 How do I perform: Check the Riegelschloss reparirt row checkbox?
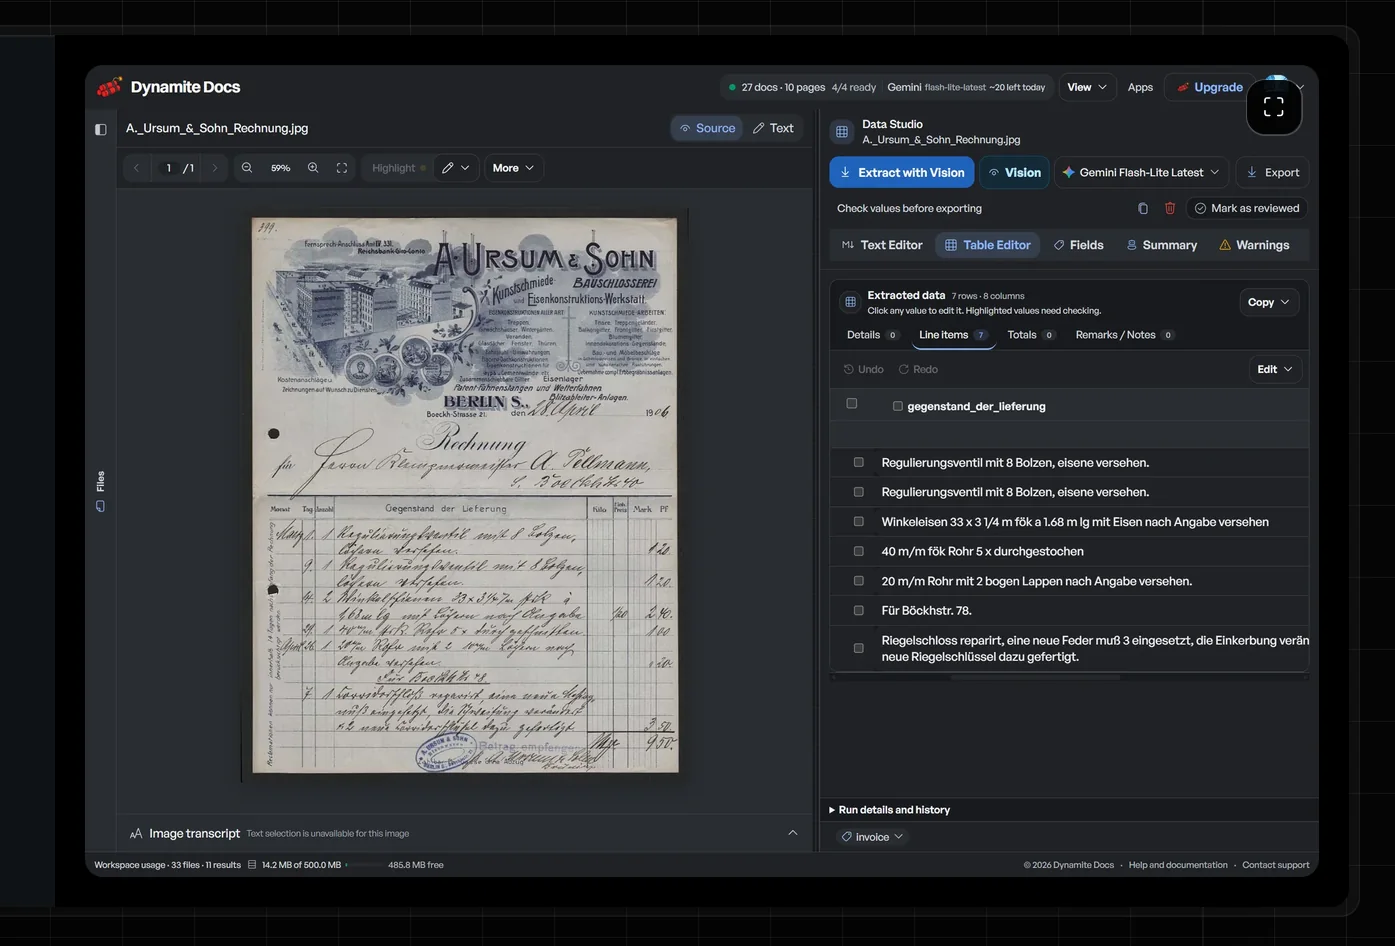point(858,648)
